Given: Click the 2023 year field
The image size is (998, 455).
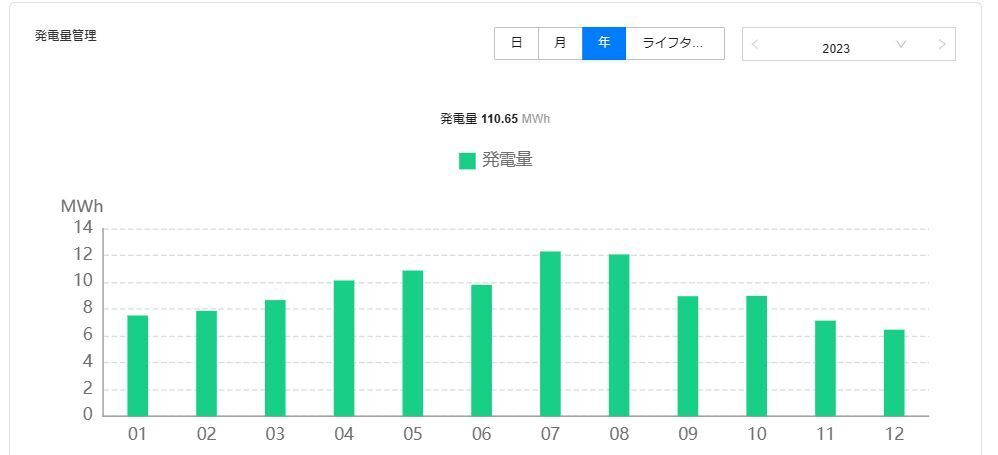Looking at the screenshot, I should (x=836, y=48).
